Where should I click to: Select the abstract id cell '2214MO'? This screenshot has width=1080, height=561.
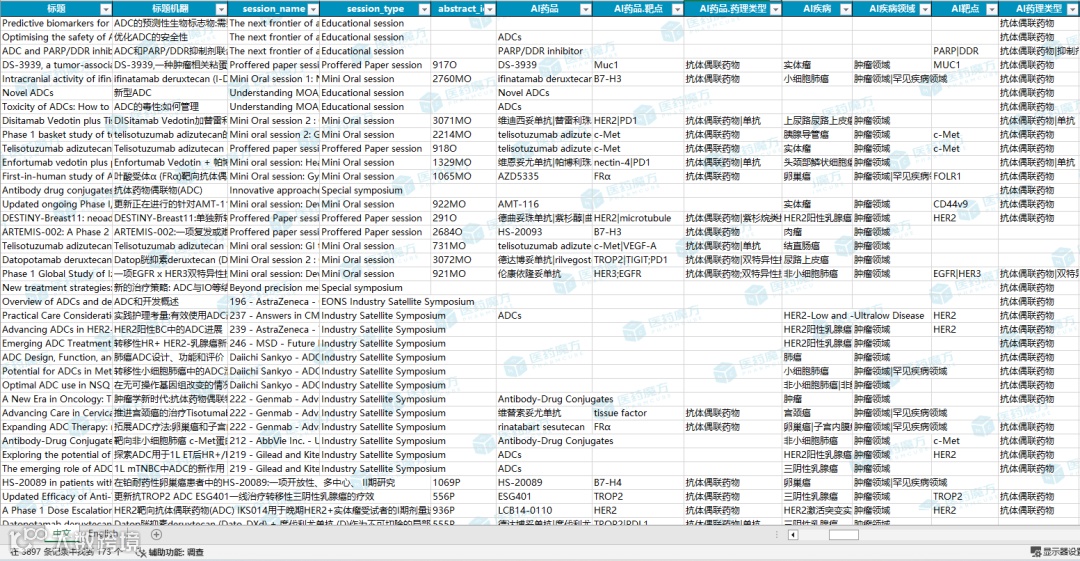pyautogui.click(x=464, y=134)
